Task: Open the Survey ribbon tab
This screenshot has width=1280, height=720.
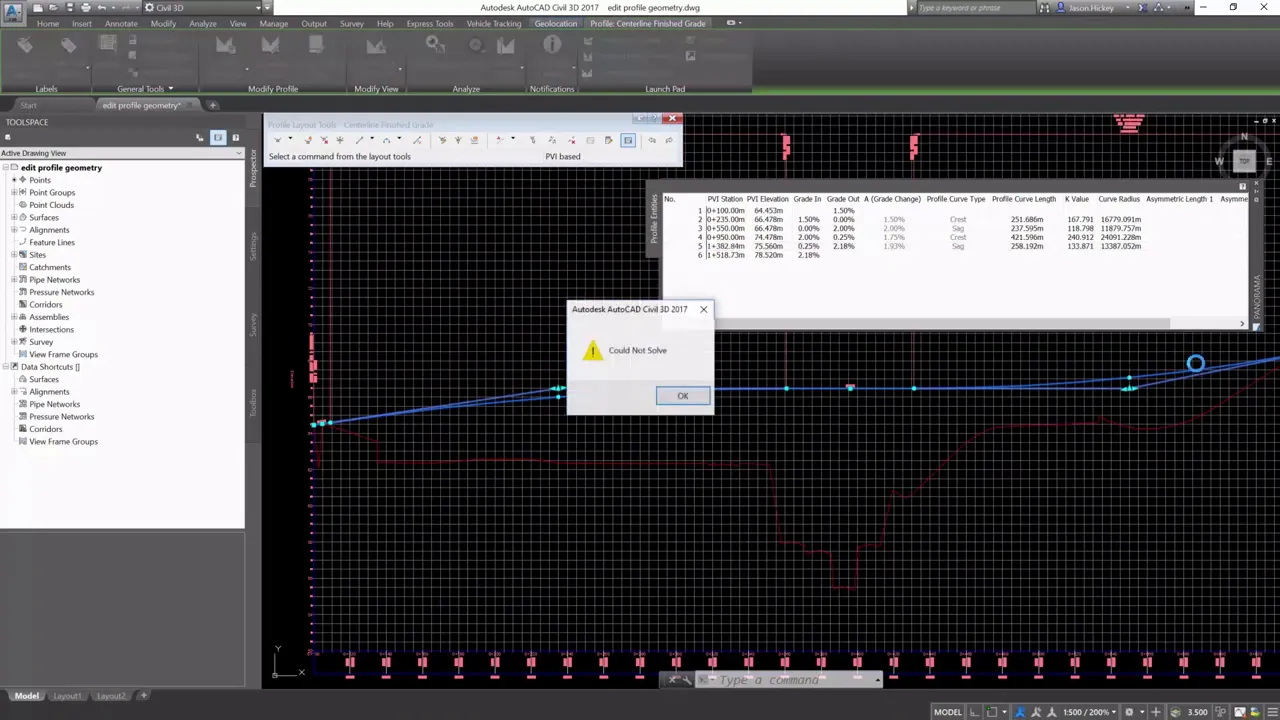Action: click(351, 23)
